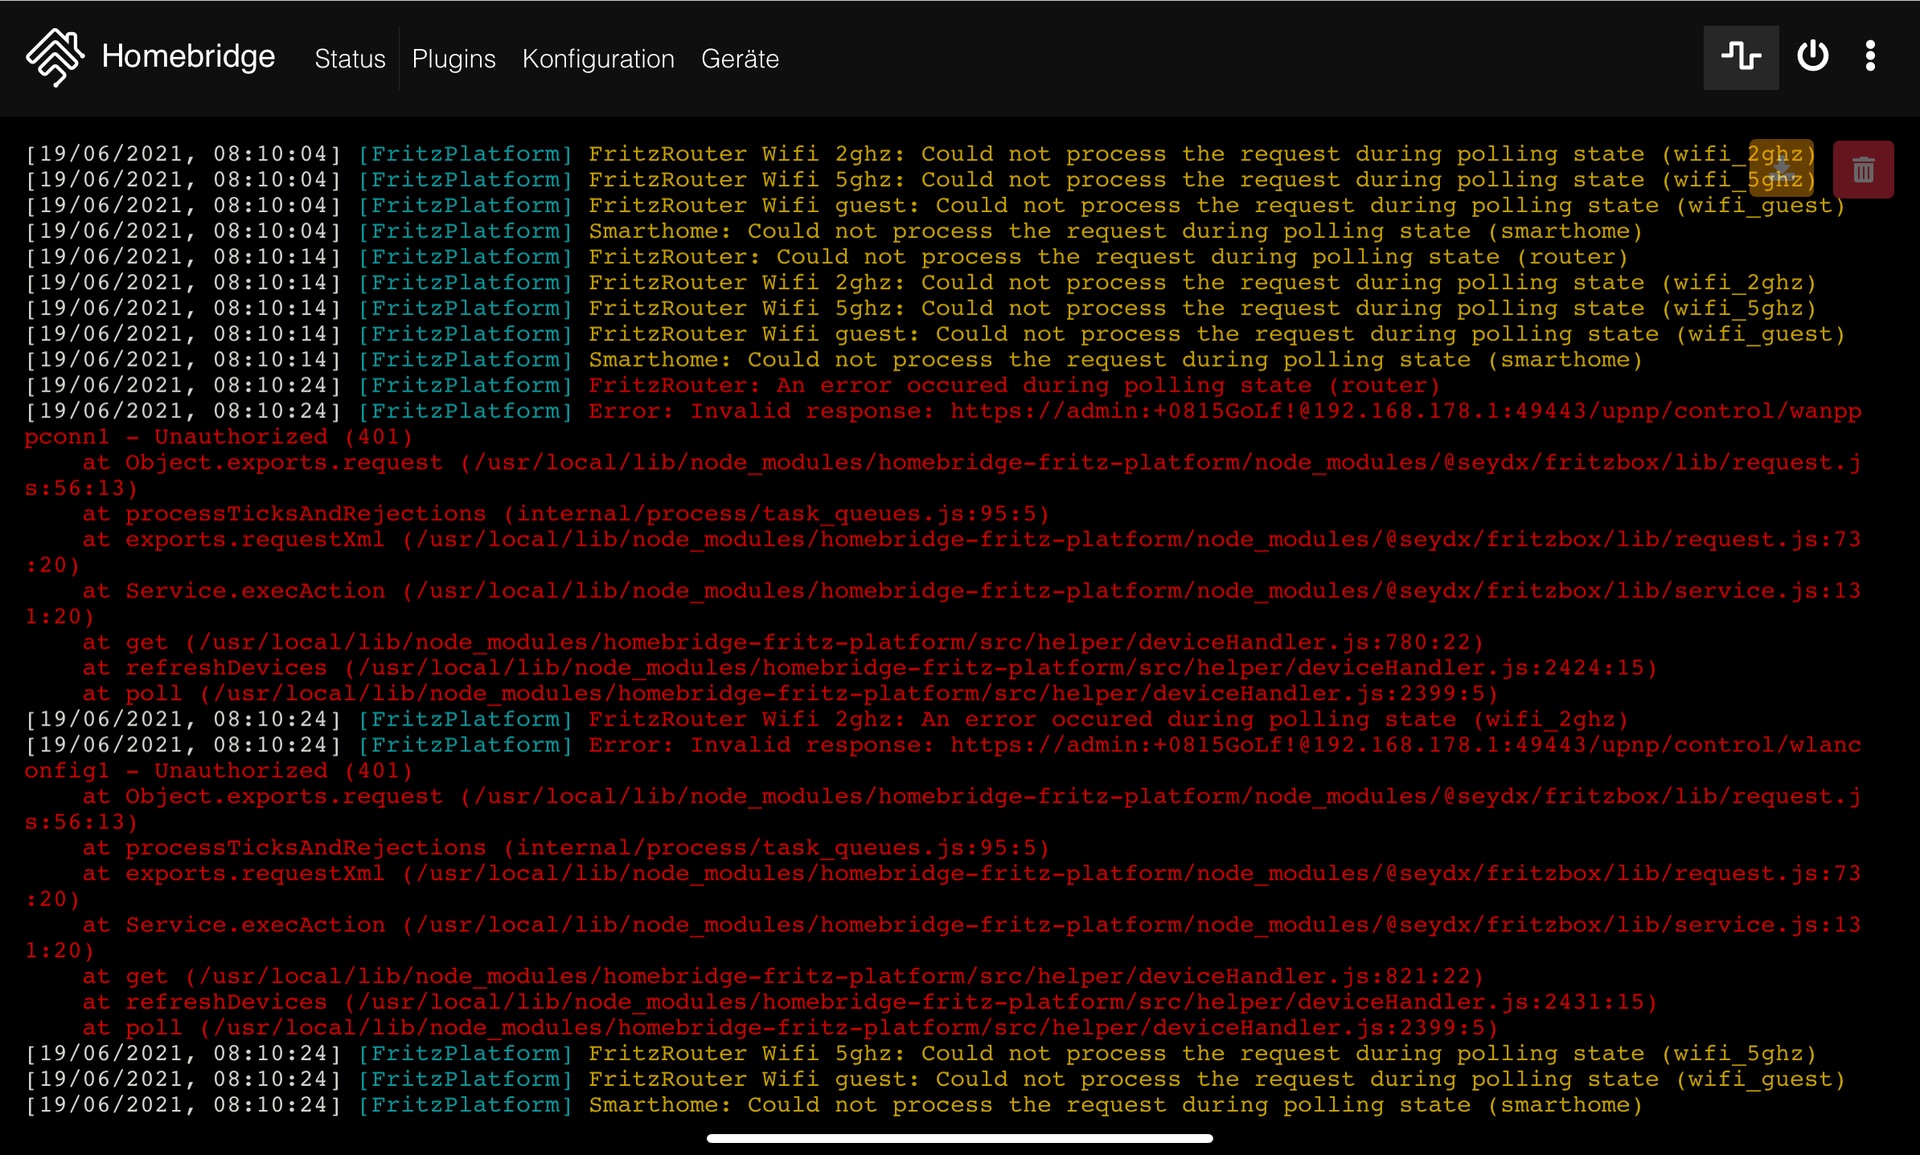Tap the home indicator bar at bottom

coord(959,1138)
